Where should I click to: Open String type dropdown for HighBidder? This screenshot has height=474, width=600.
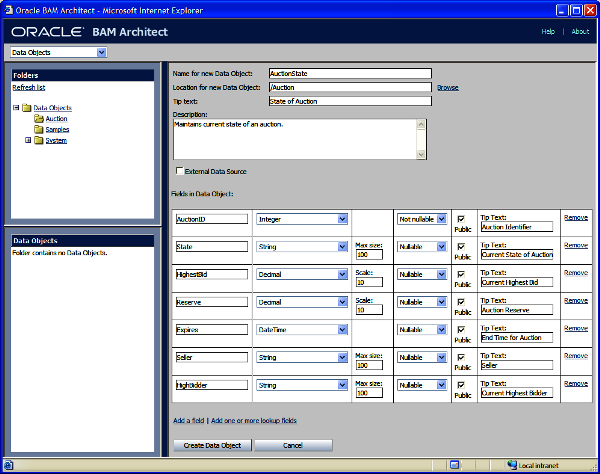[x=342, y=385]
